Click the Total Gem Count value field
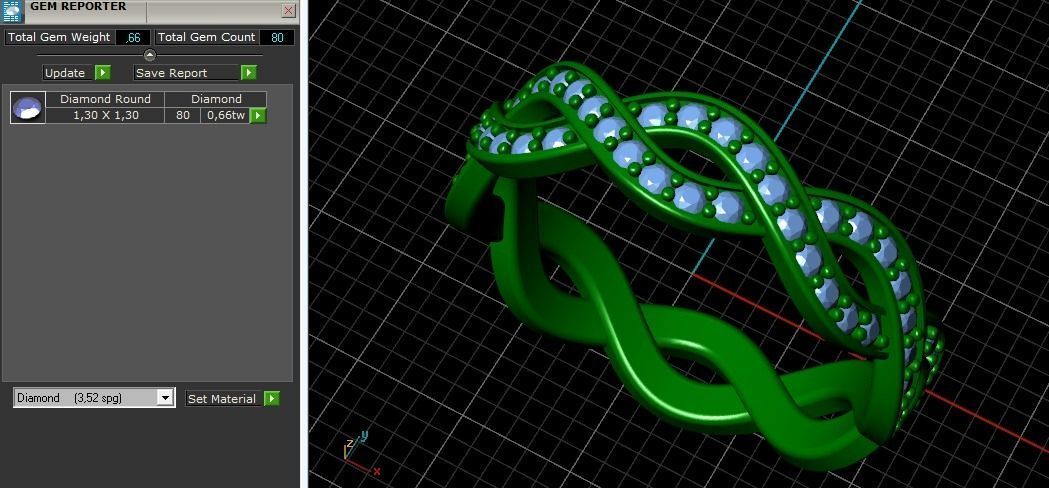The width and height of the screenshot is (1049, 488). [x=276, y=37]
